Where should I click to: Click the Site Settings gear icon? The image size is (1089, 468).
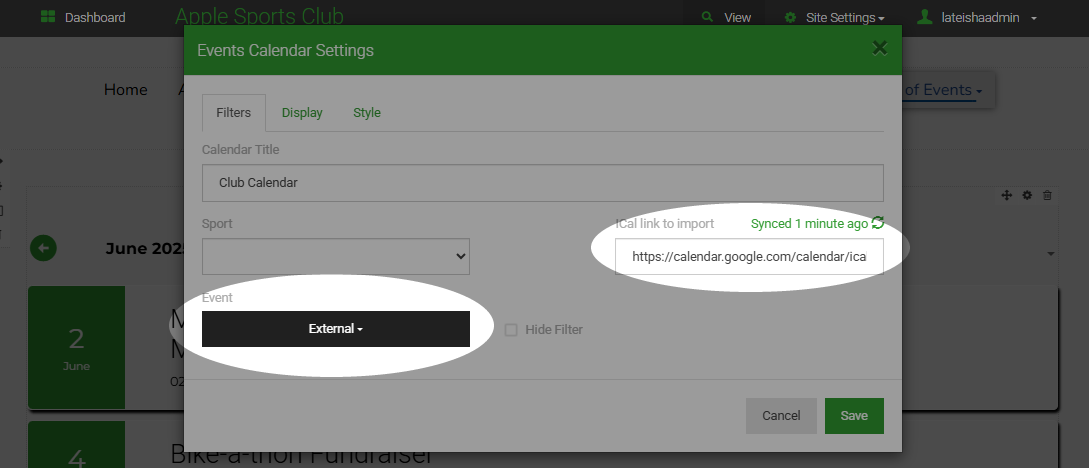point(790,18)
